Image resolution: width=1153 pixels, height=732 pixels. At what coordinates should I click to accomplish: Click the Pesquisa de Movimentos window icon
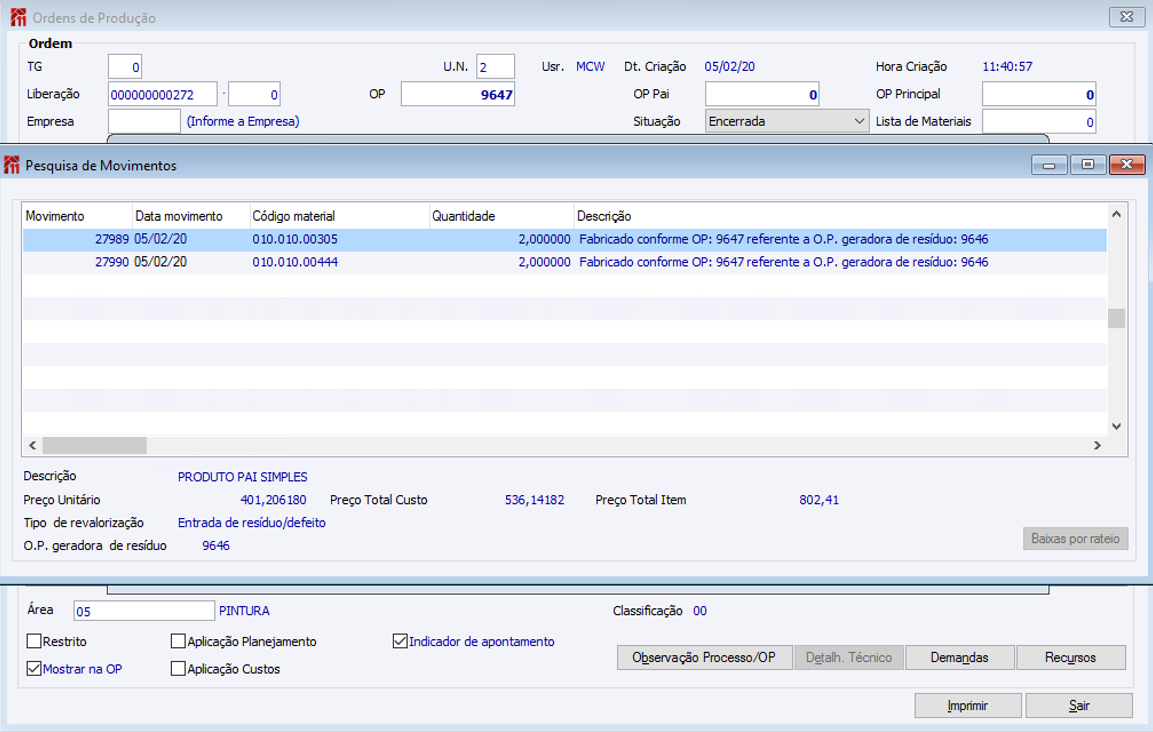coord(13,166)
